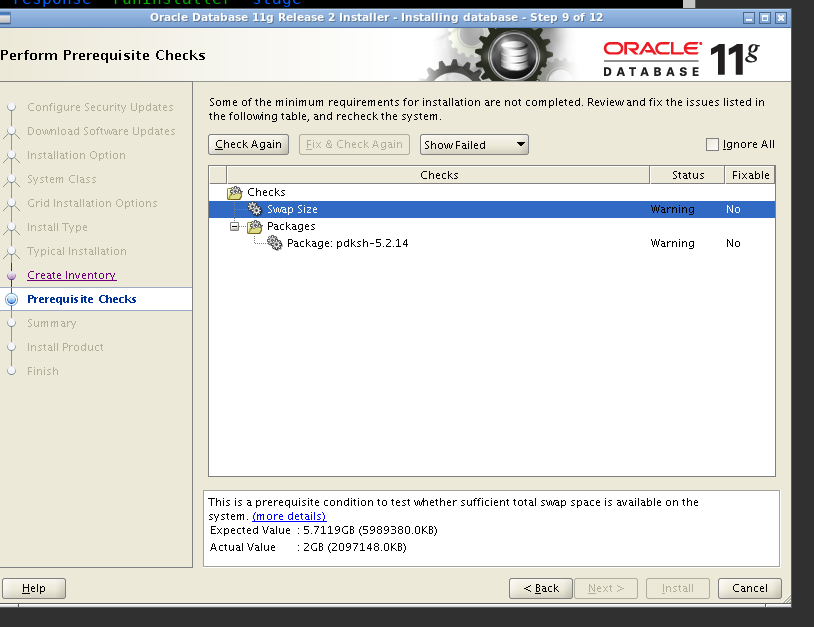Viewport: 814px width, 627px height.
Task: Collapse the Packages tree node
Action: click(x=235, y=226)
